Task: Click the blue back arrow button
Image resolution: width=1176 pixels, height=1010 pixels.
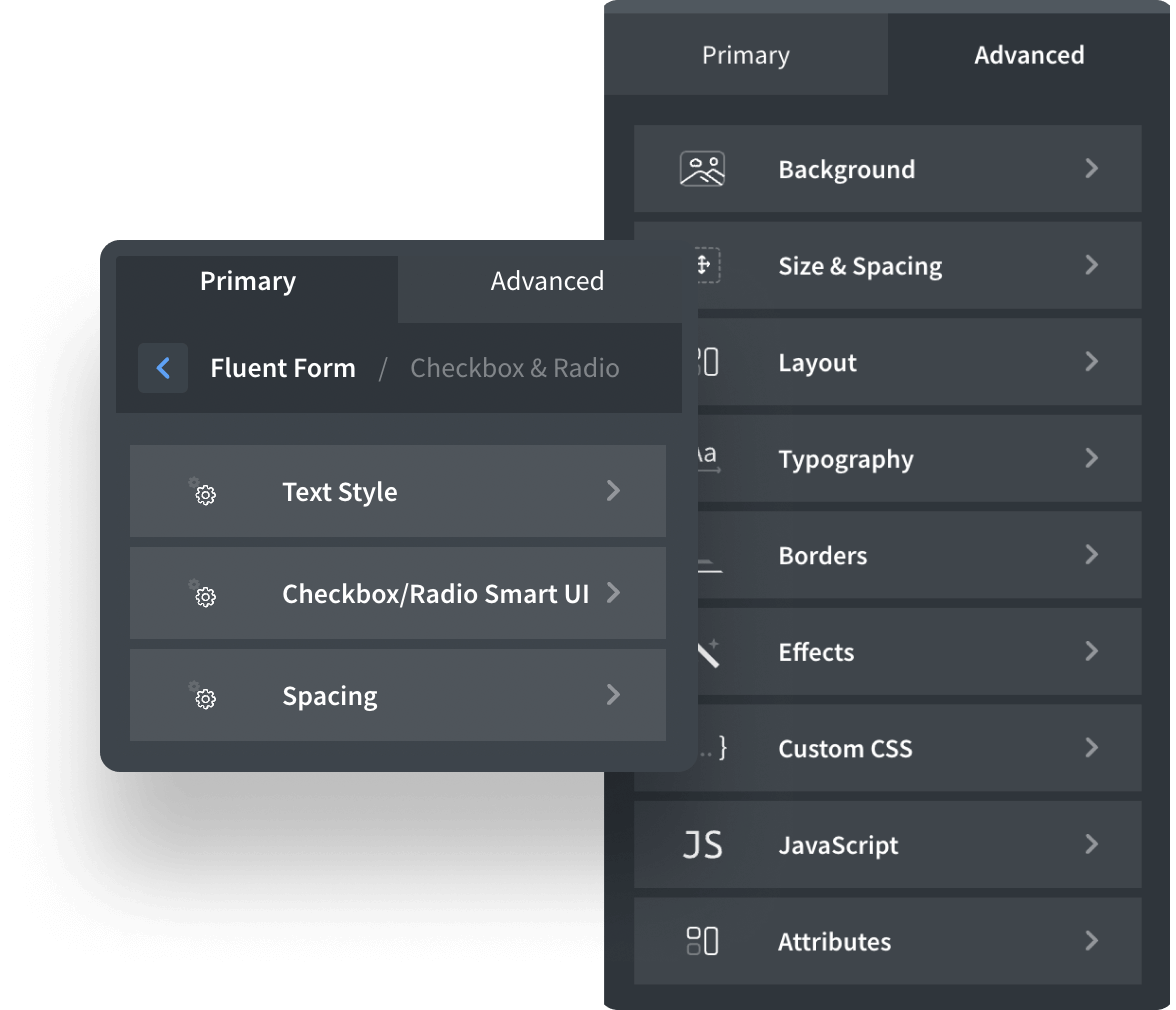Action: click(x=163, y=368)
